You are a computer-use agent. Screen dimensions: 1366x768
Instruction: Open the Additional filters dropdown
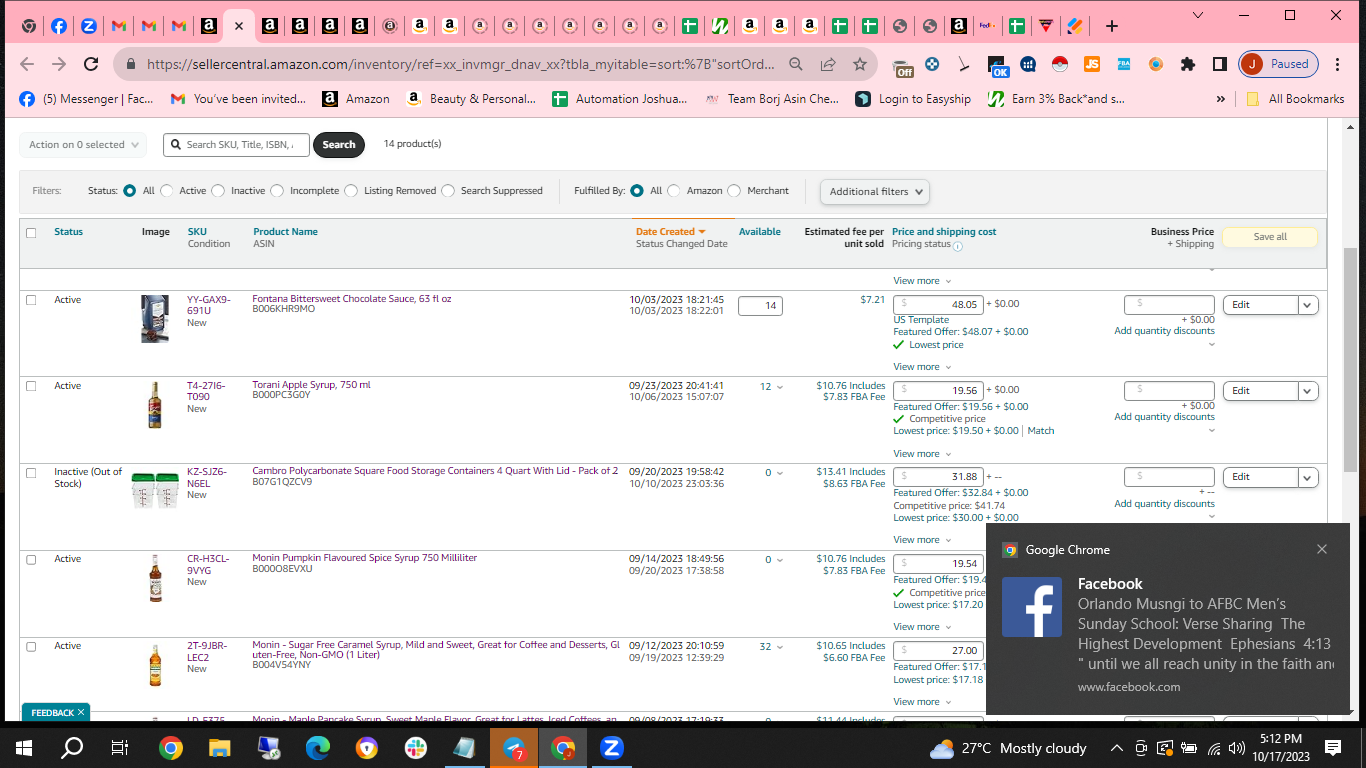pos(875,191)
